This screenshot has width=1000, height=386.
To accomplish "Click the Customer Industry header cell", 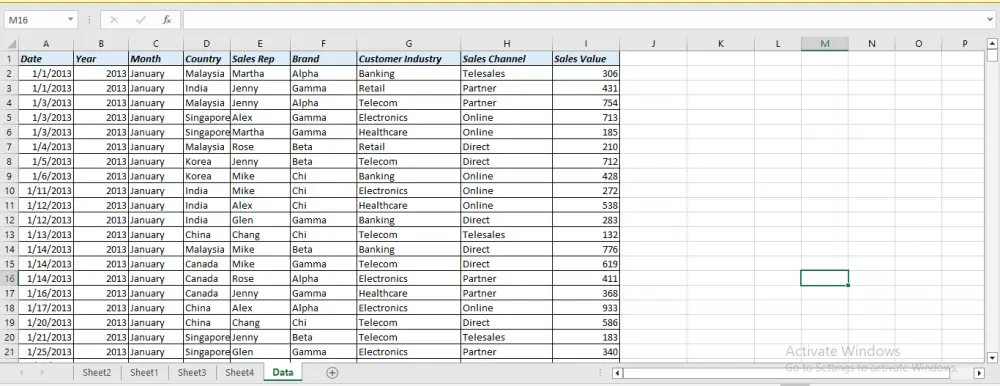I will click(x=409, y=59).
